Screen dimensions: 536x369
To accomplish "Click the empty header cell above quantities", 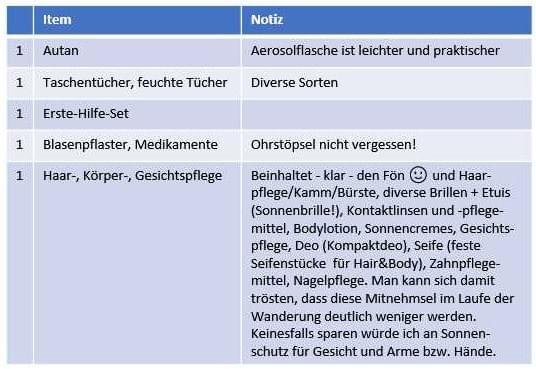I will pyautogui.click(x=20, y=20).
